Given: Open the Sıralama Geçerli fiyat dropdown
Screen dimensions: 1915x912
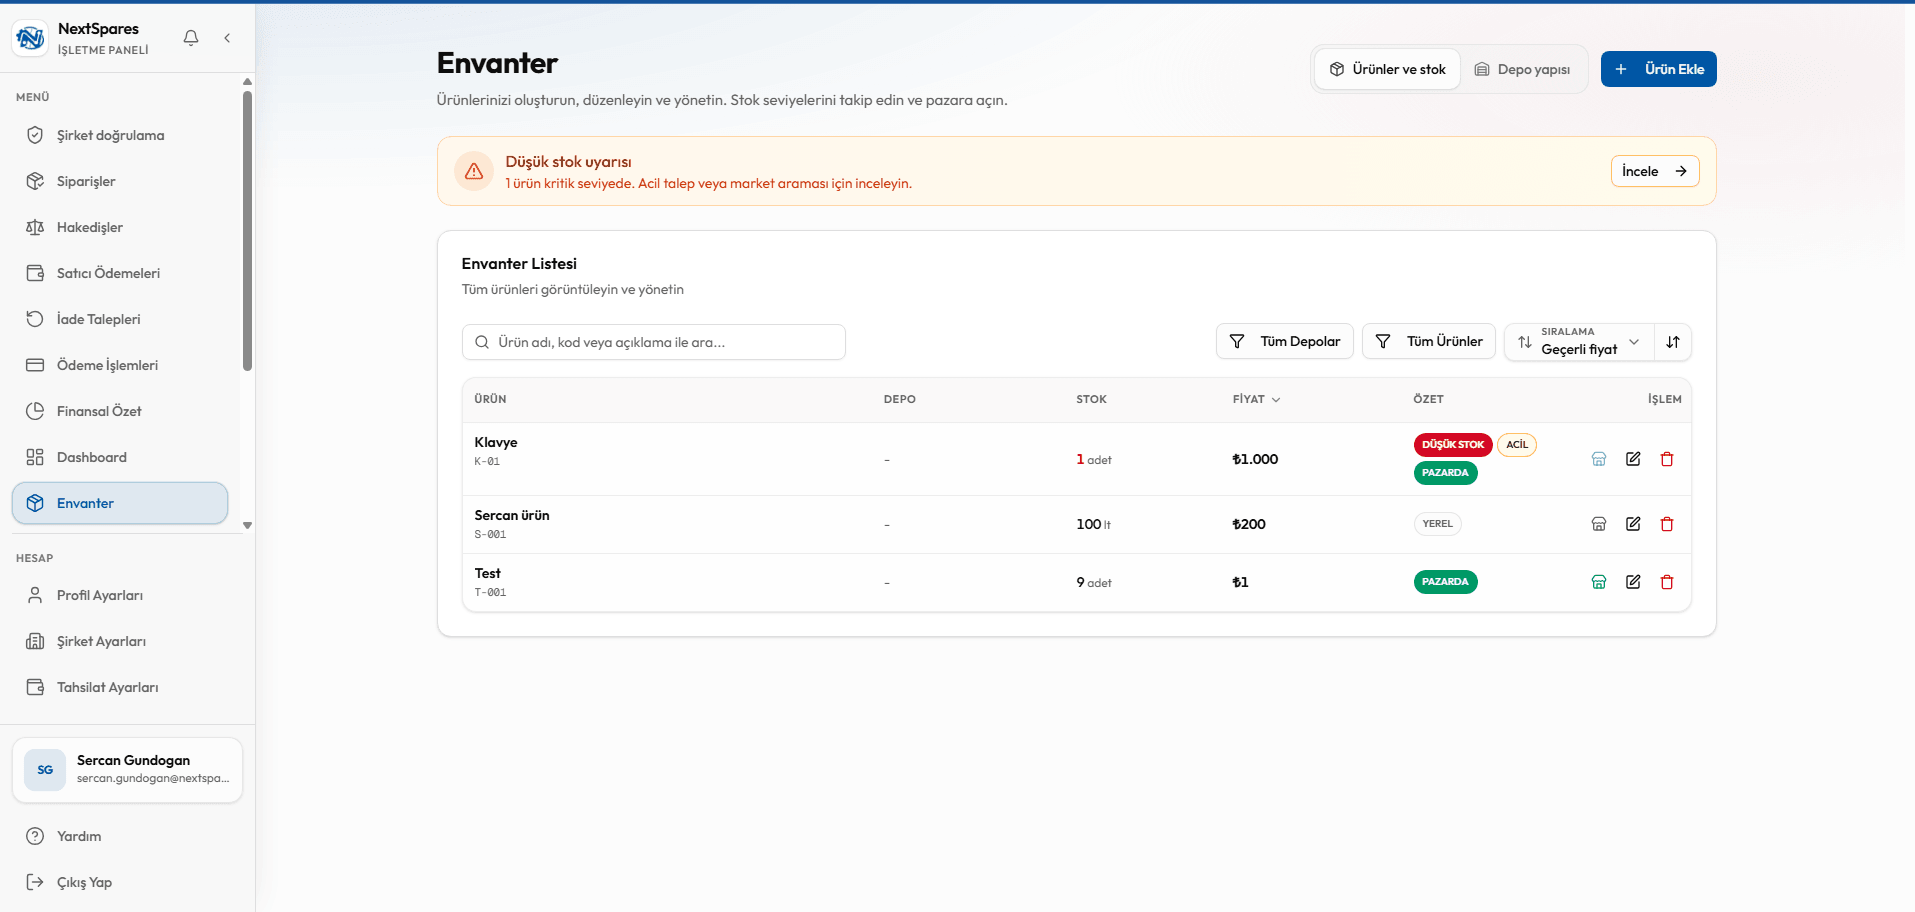Looking at the screenshot, I should click(1579, 342).
